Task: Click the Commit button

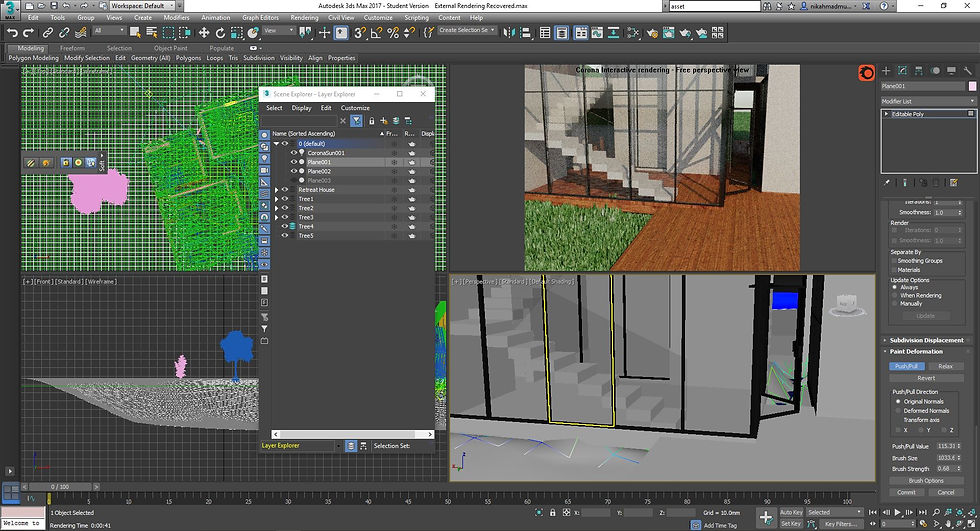Action: click(x=906, y=492)
